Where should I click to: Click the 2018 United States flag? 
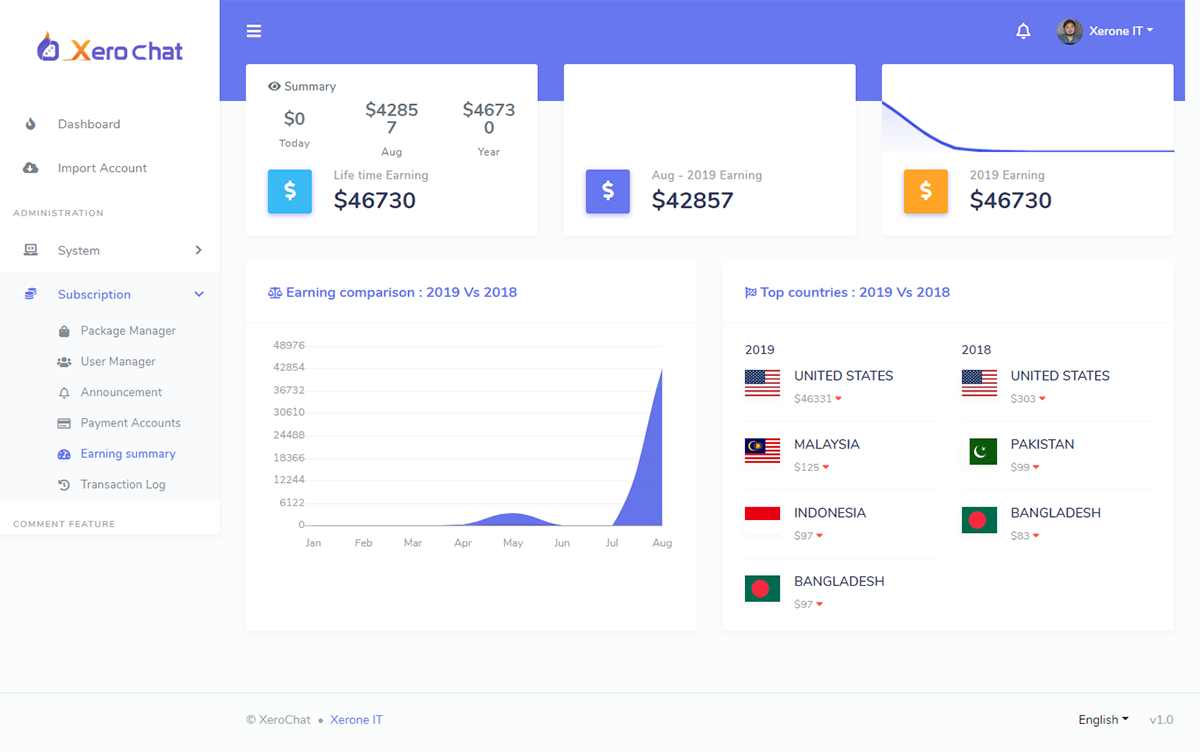coord(979,384)
